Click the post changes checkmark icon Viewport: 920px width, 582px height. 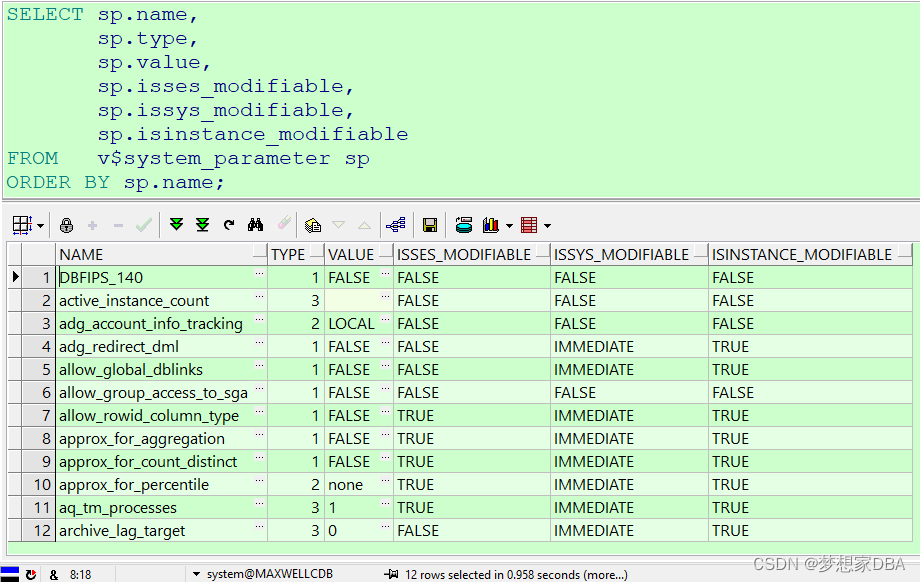144,225
